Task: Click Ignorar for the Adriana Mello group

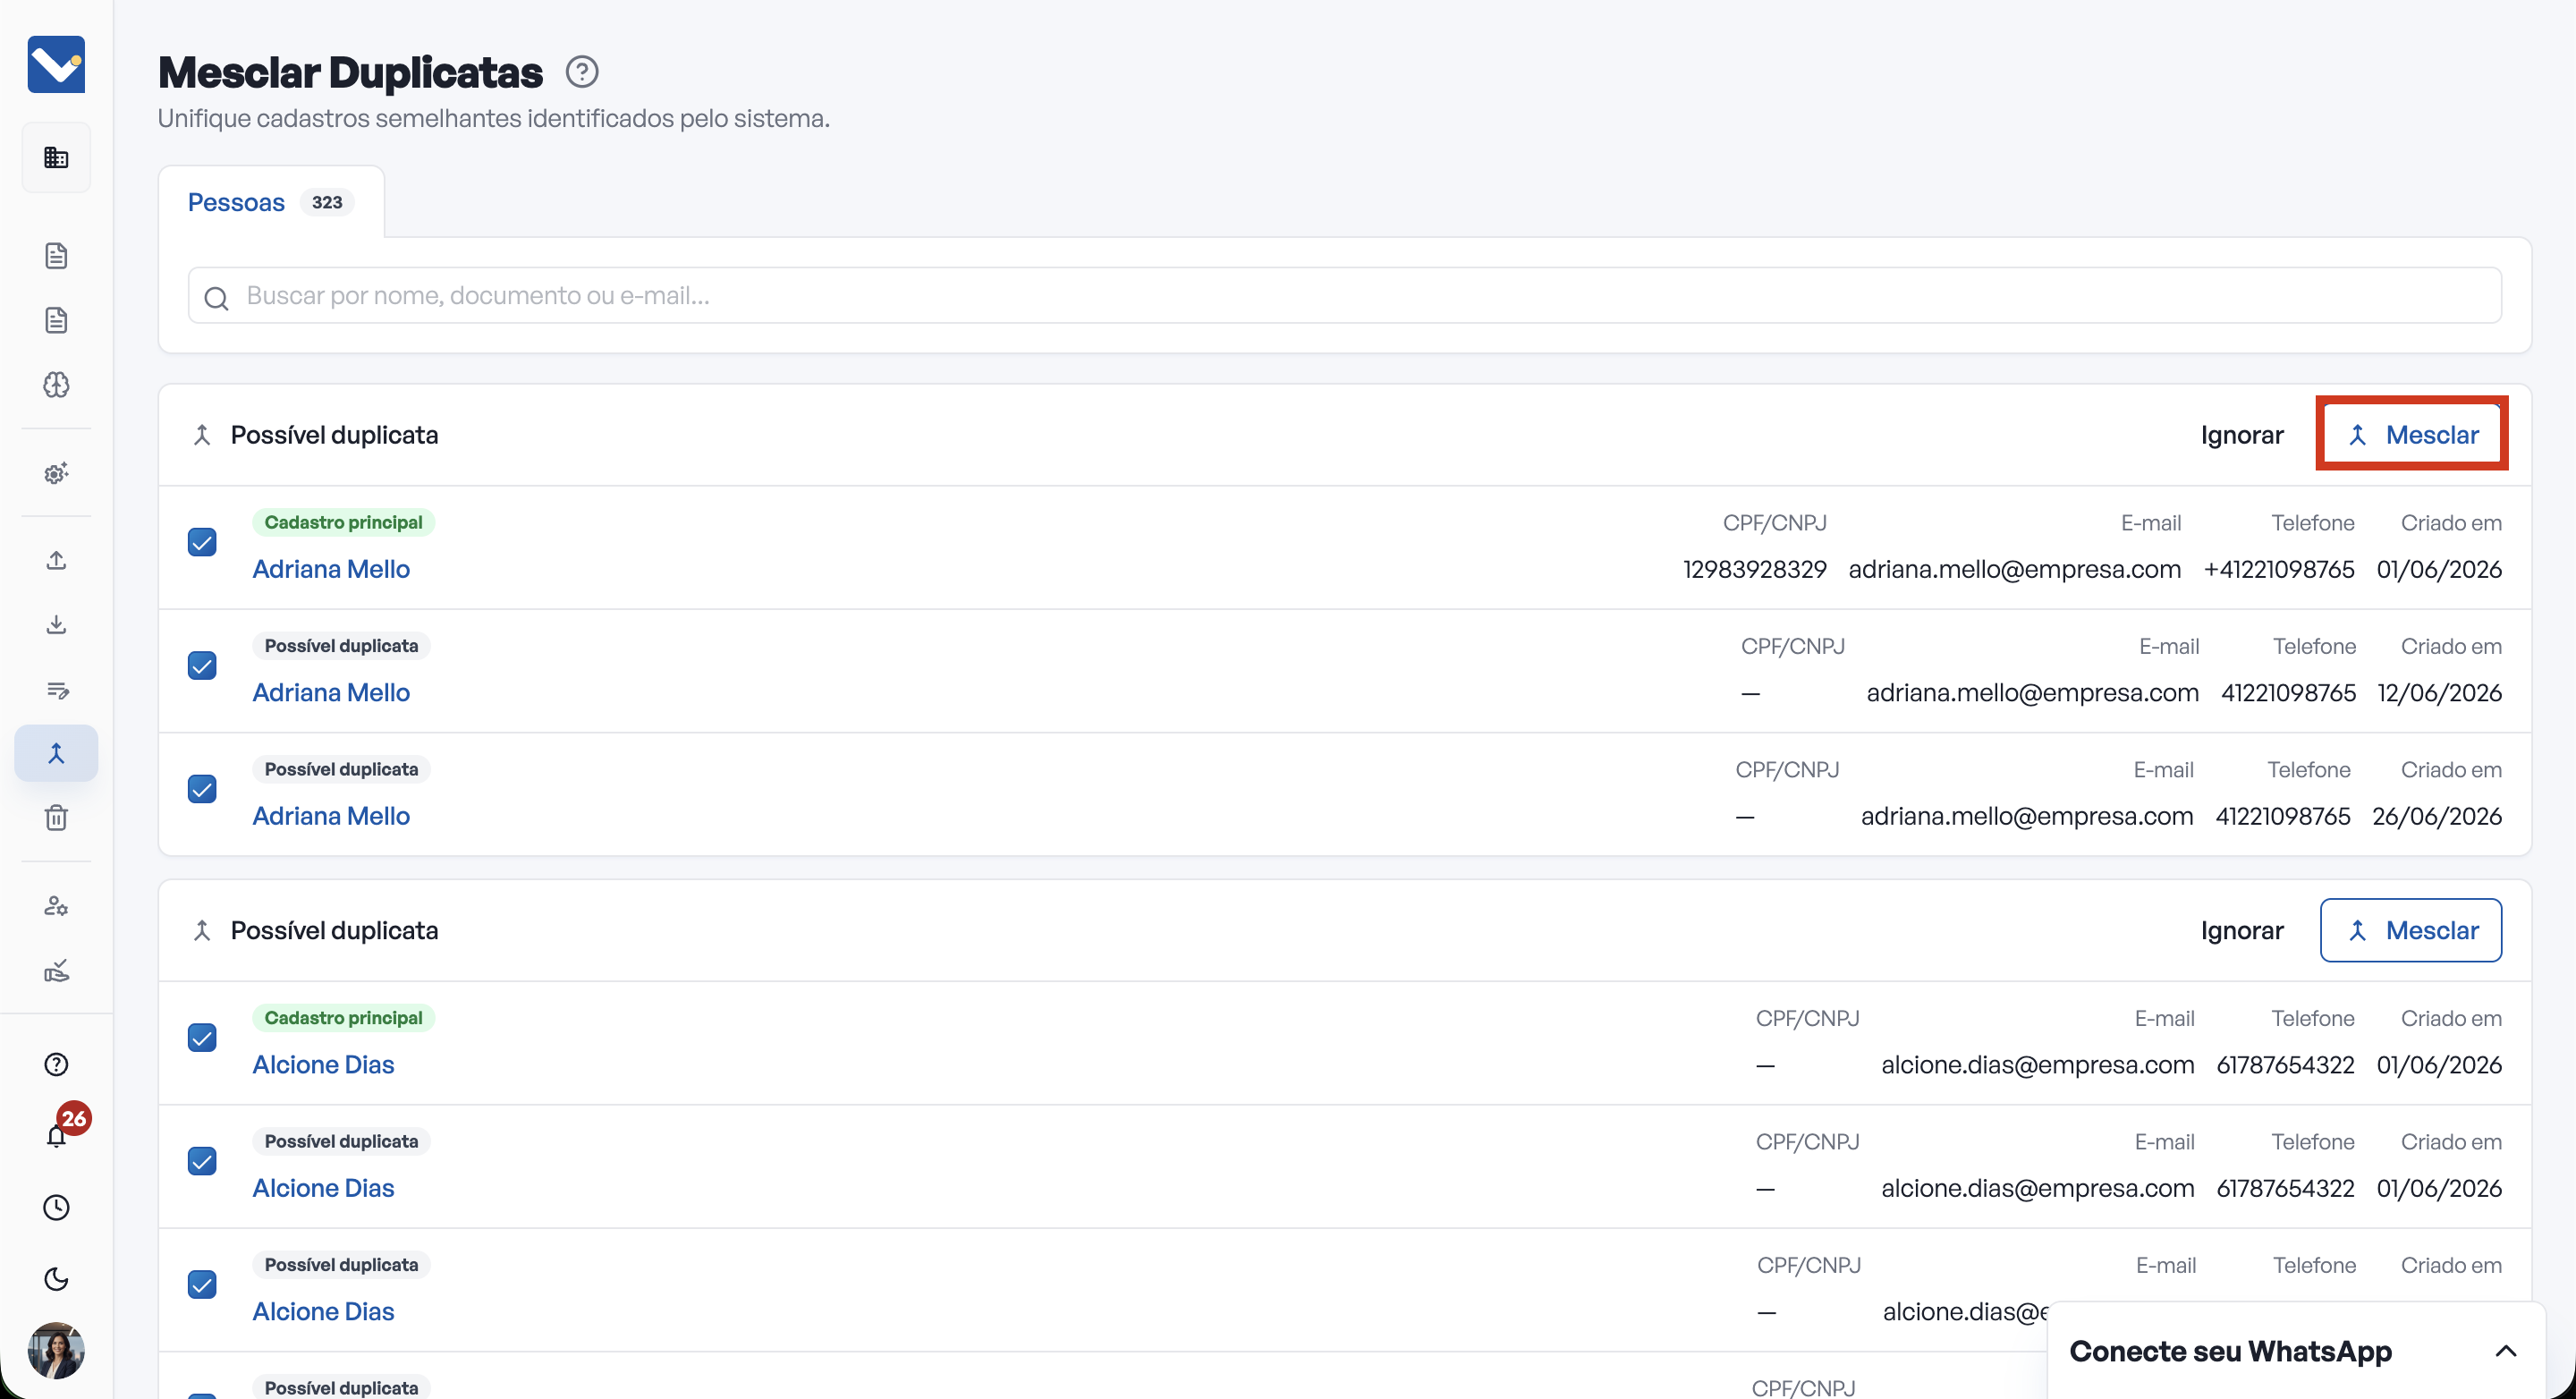Action: click(2242, 435)
